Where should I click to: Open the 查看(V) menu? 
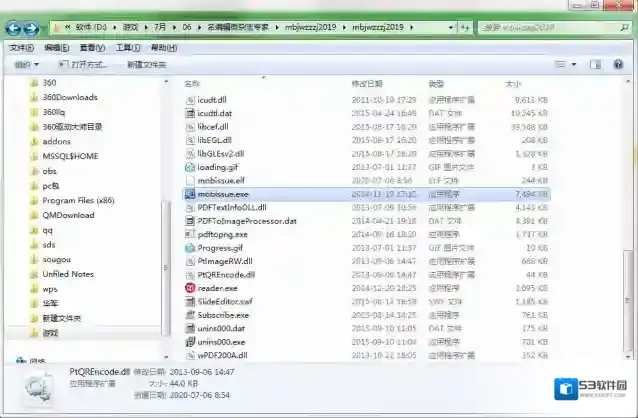(x=92, y=48)
